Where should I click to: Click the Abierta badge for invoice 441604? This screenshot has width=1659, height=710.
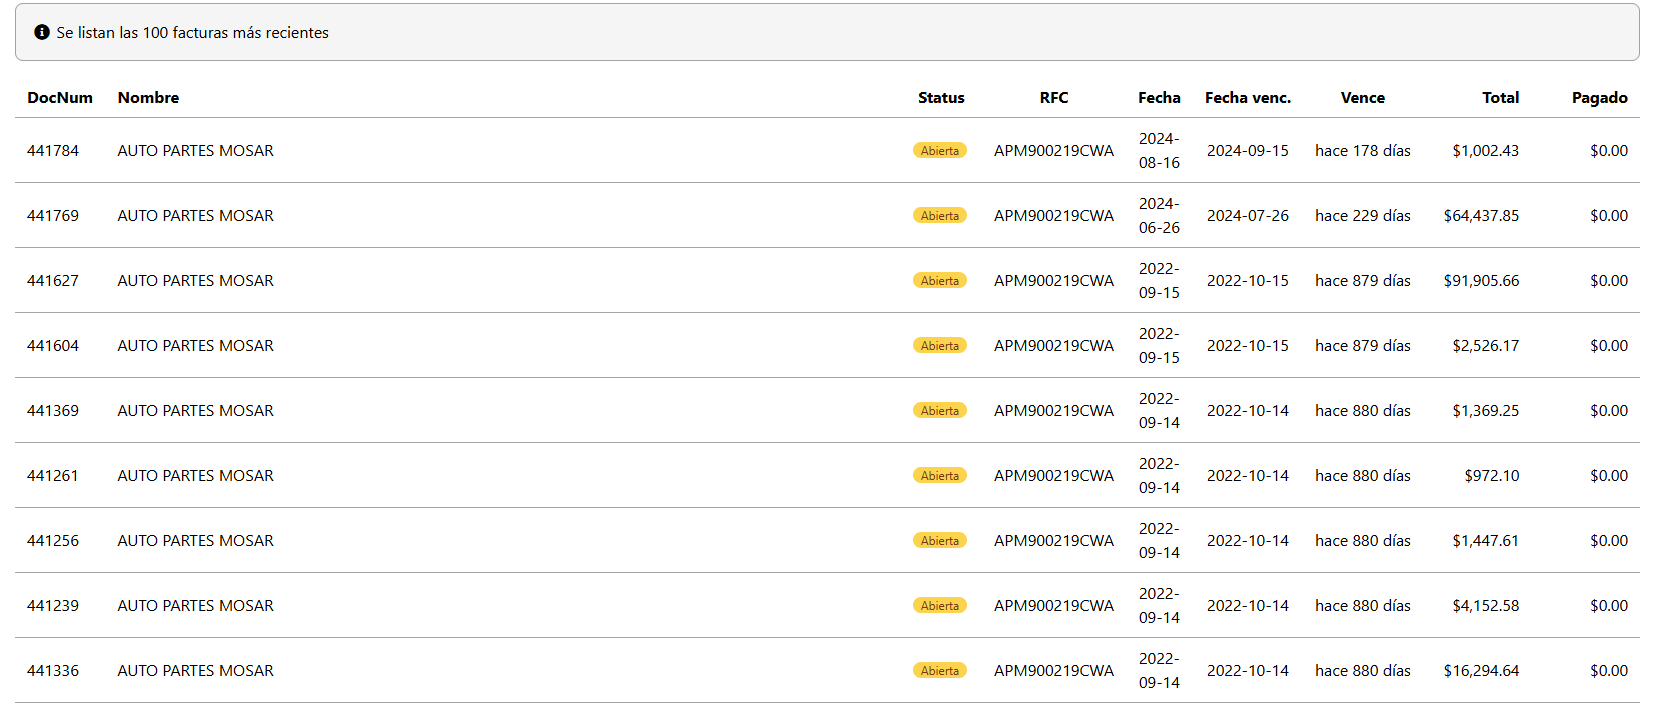point(939,346)
